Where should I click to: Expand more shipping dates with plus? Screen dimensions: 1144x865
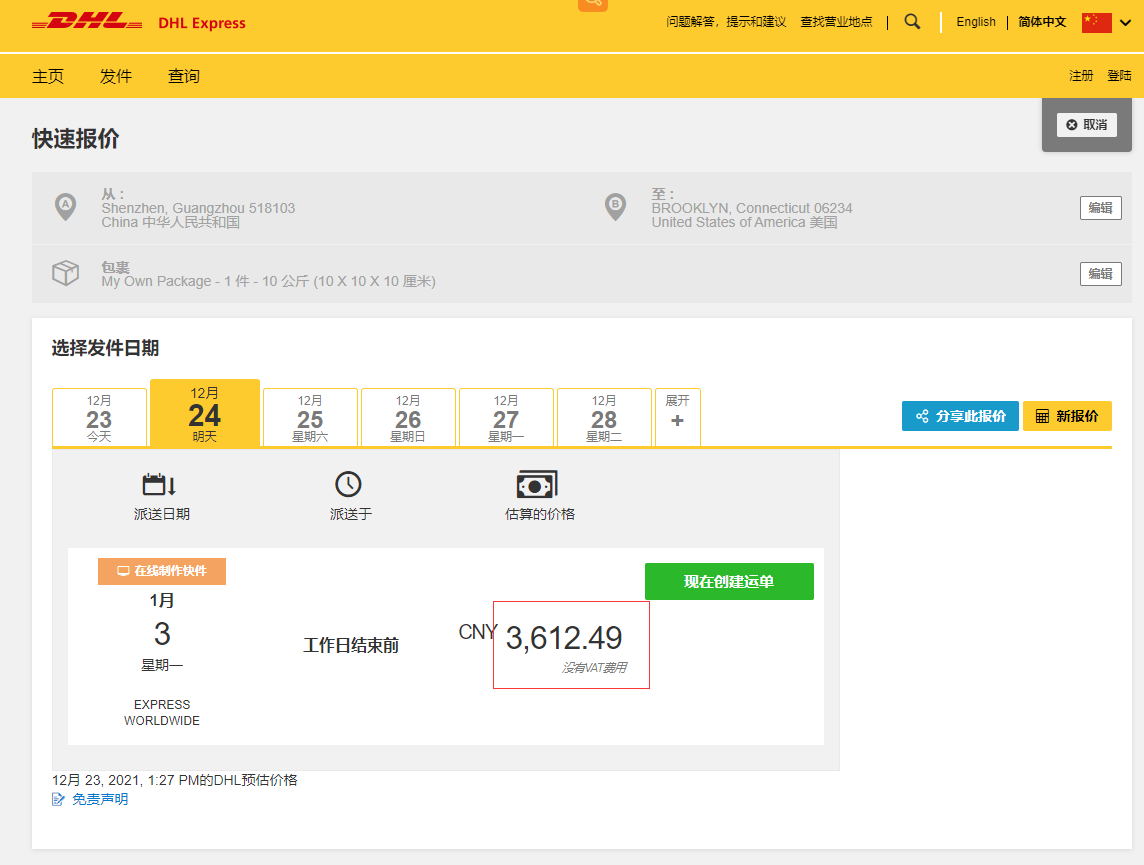pyautogui.click(x=678, y=417)
